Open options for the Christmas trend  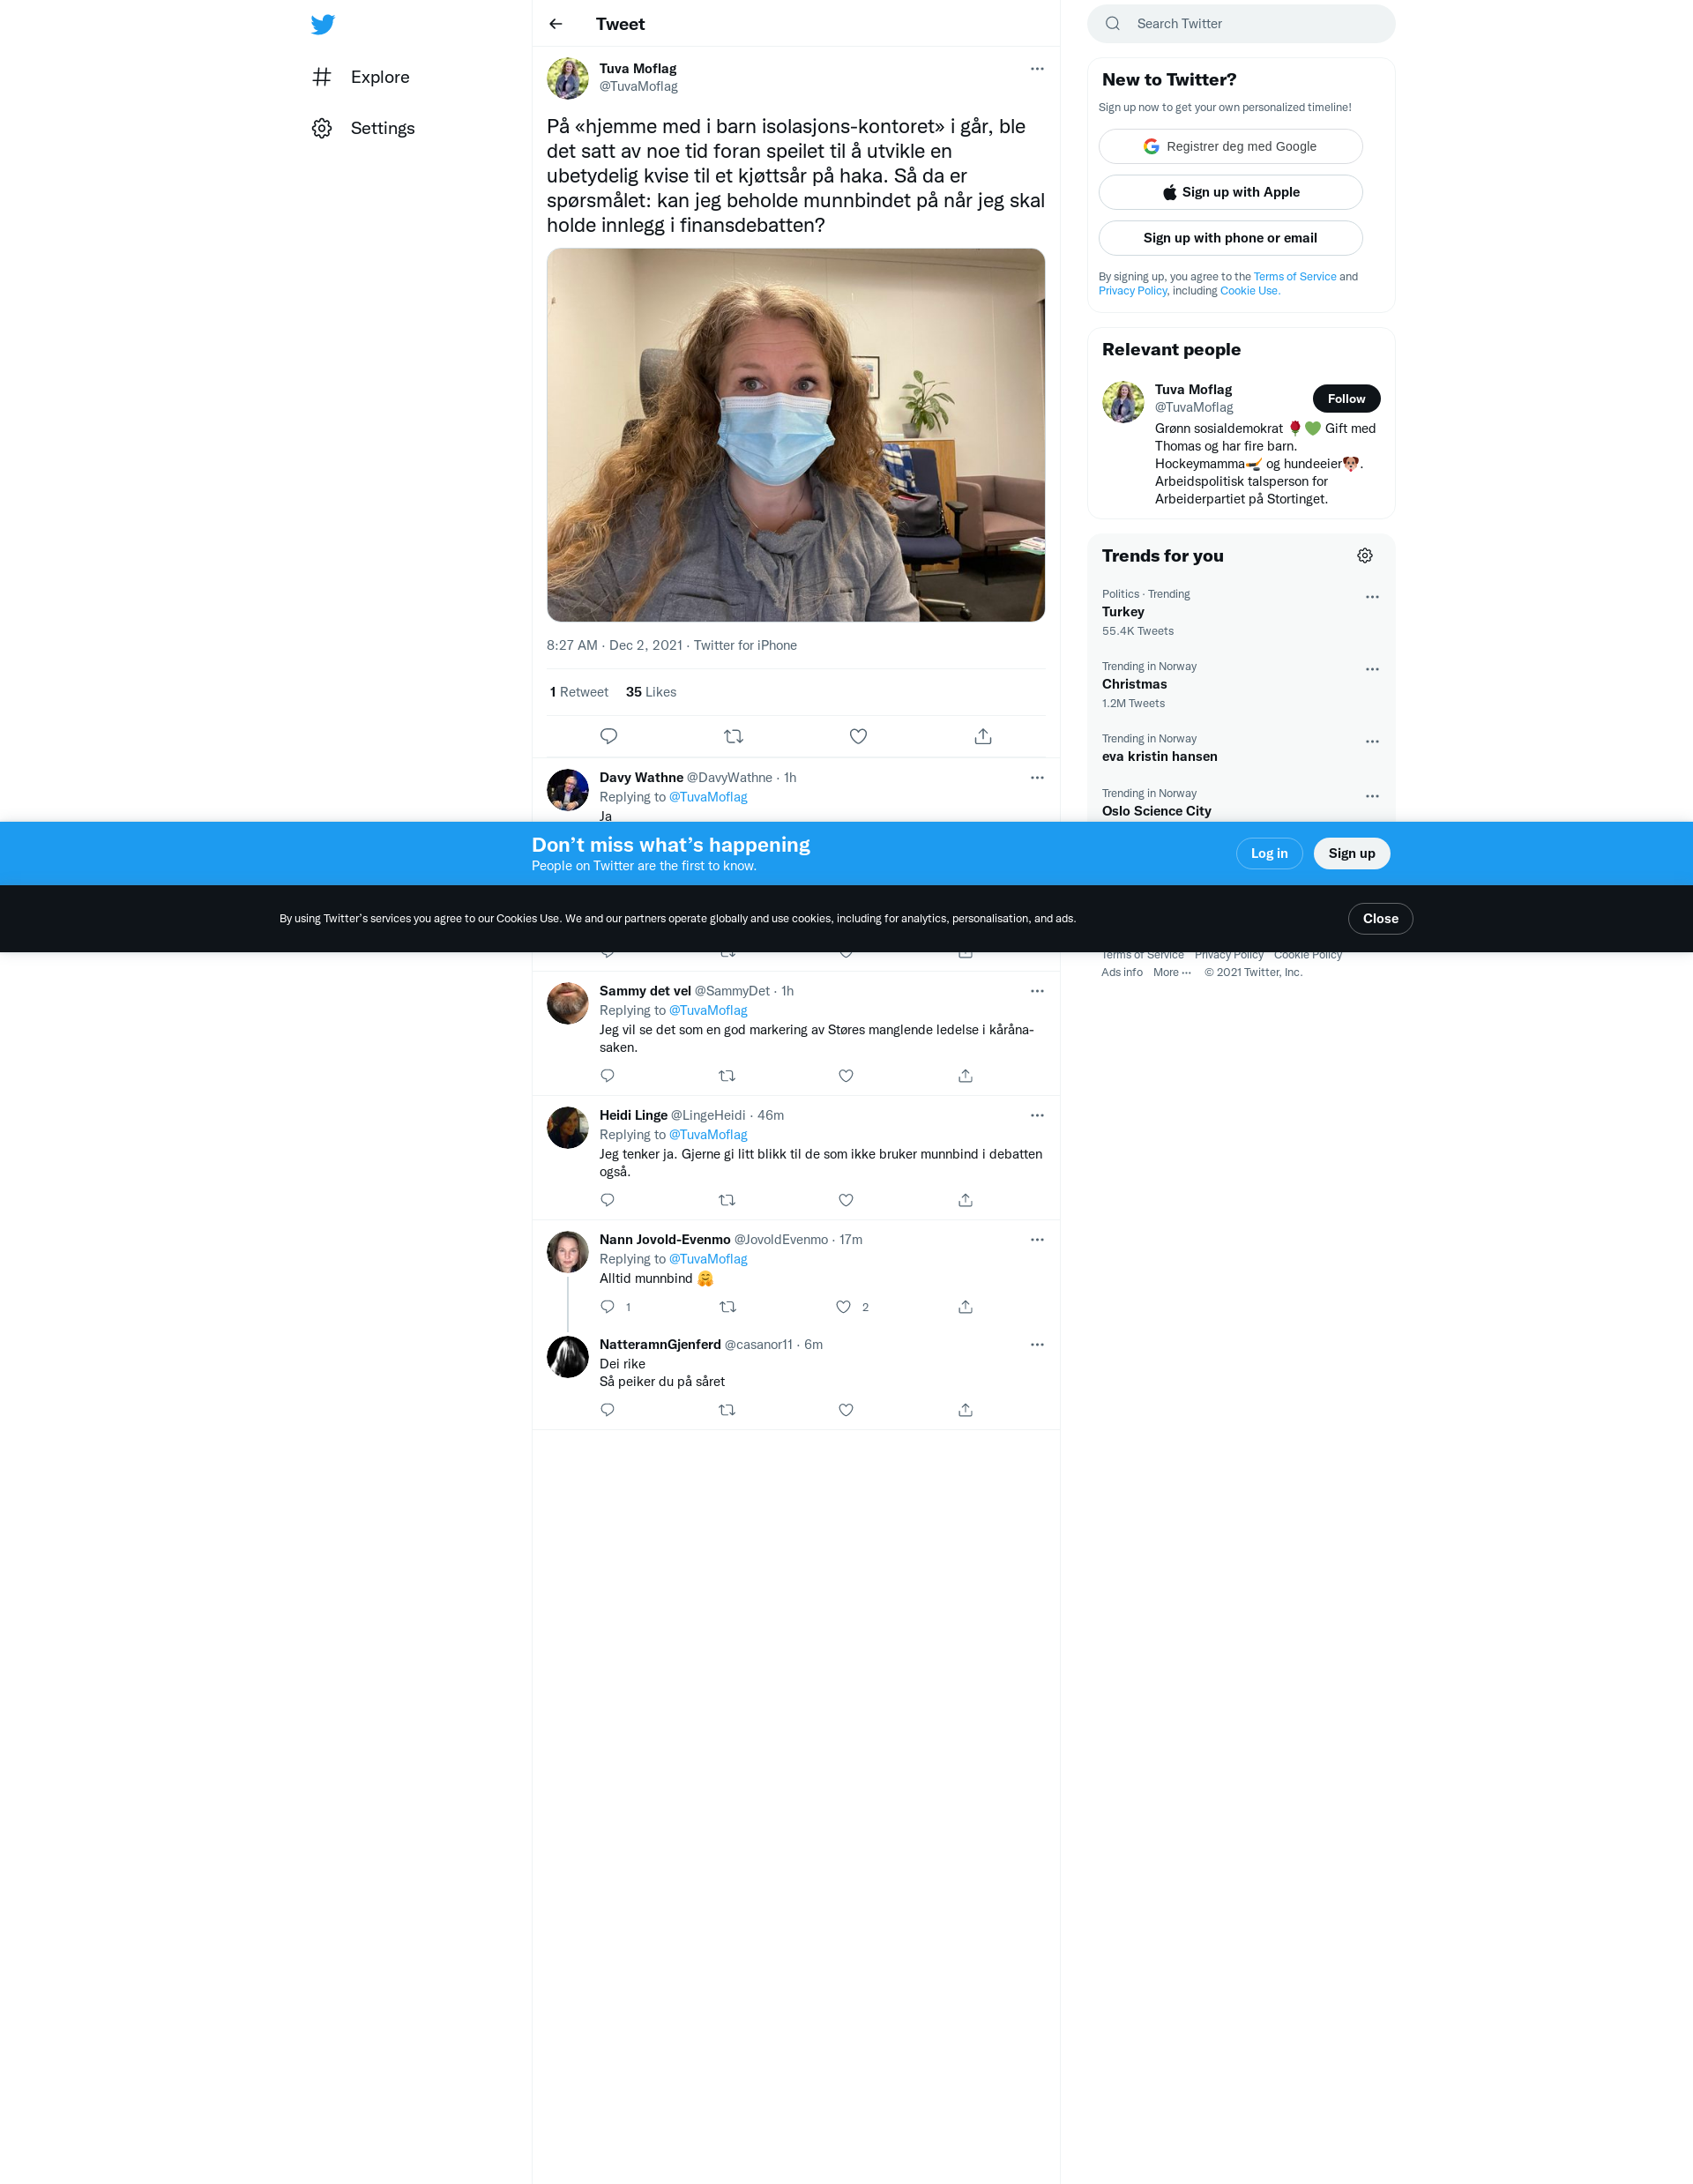coord(1372,669)
